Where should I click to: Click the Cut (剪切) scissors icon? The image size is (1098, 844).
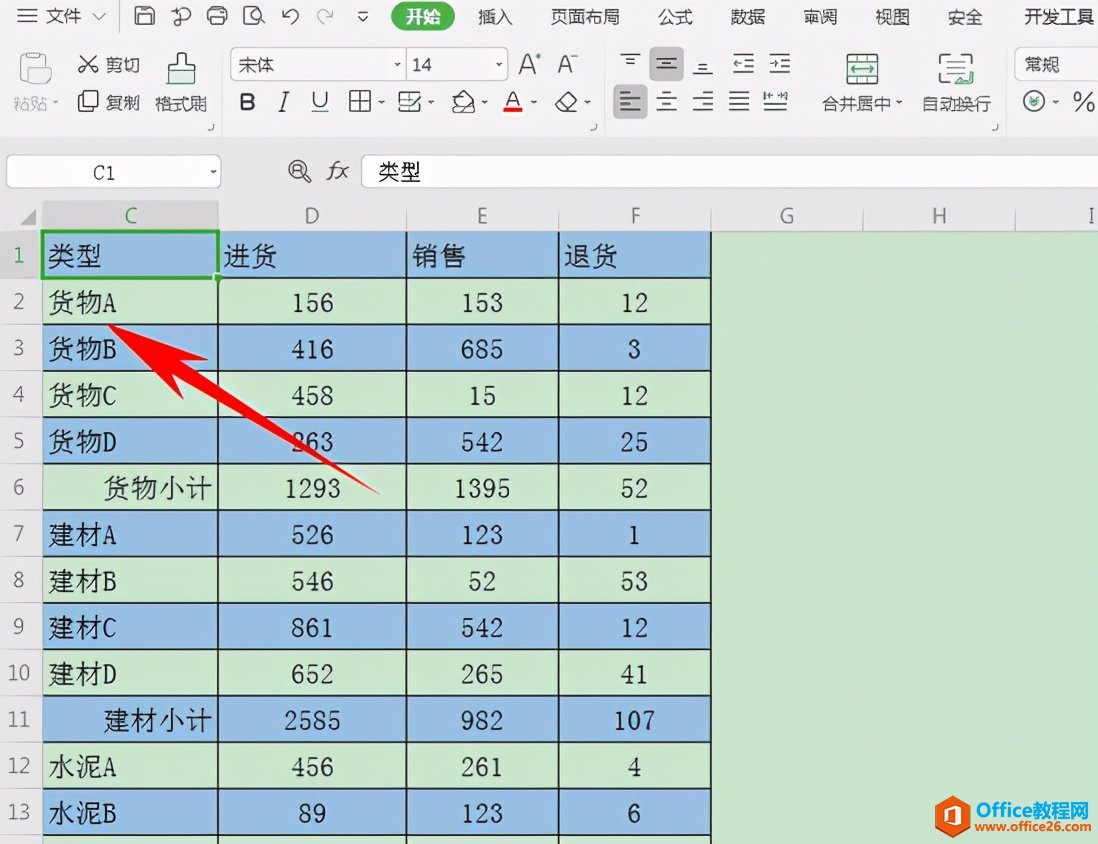click(x=88, y=64)
